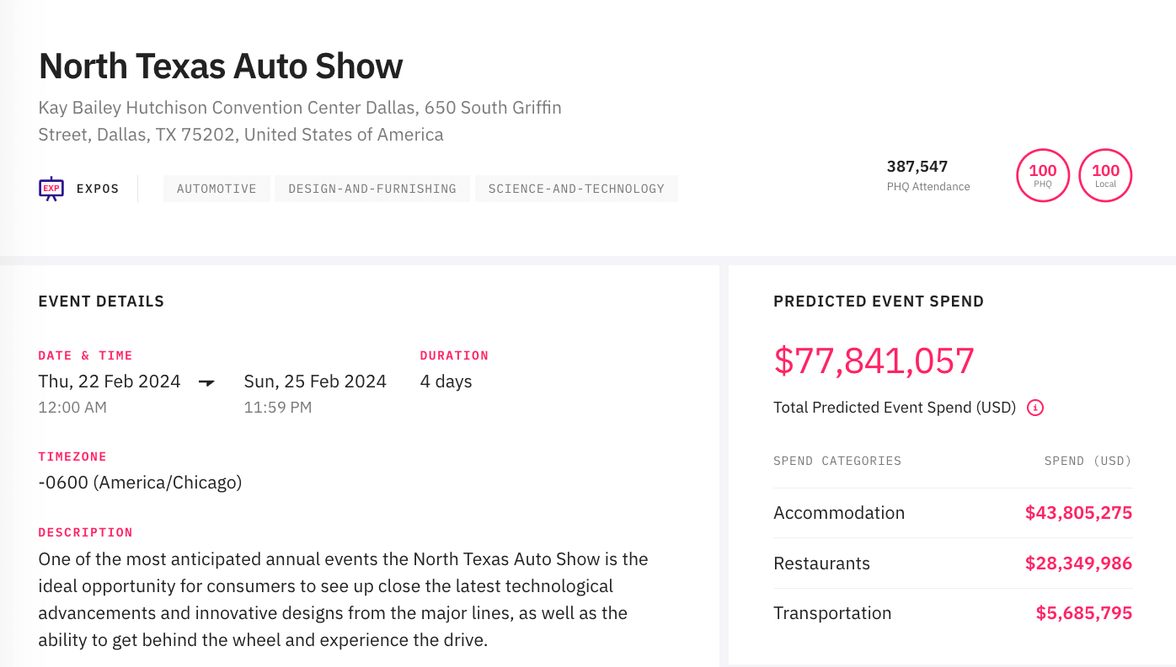Click the Restaurants spend amount $28,349,986
Viewport: 1176px width, 667px height.
pyautogui.click(x=1078, y=563)
